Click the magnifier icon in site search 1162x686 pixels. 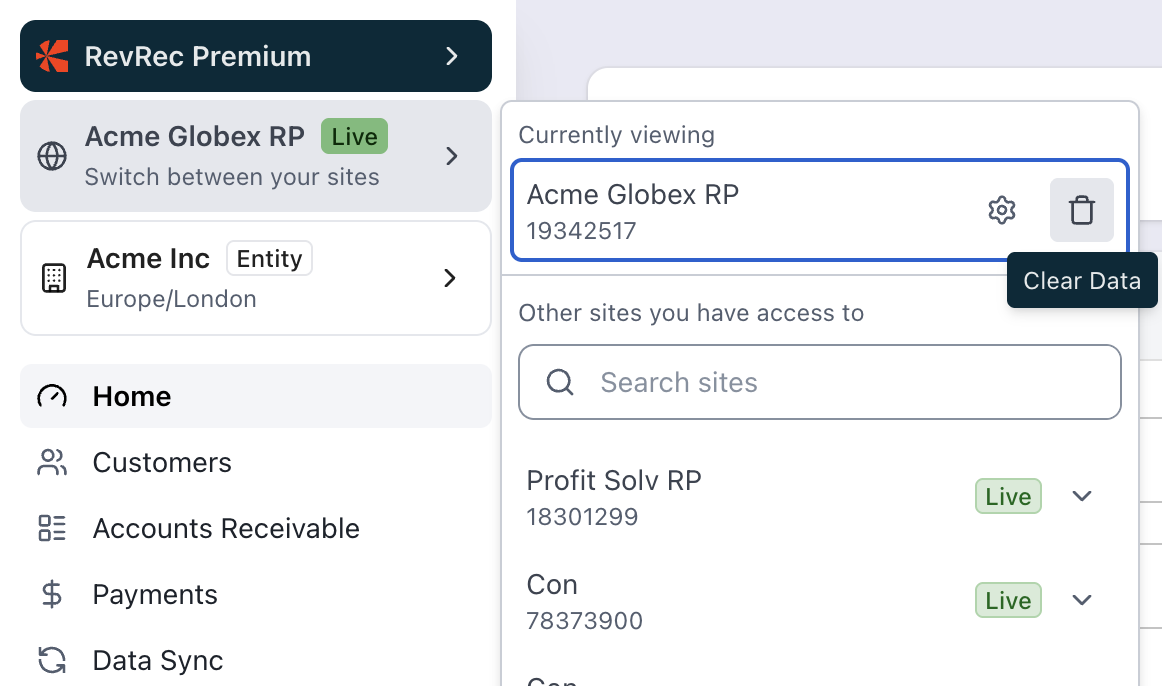coord(560,382)
